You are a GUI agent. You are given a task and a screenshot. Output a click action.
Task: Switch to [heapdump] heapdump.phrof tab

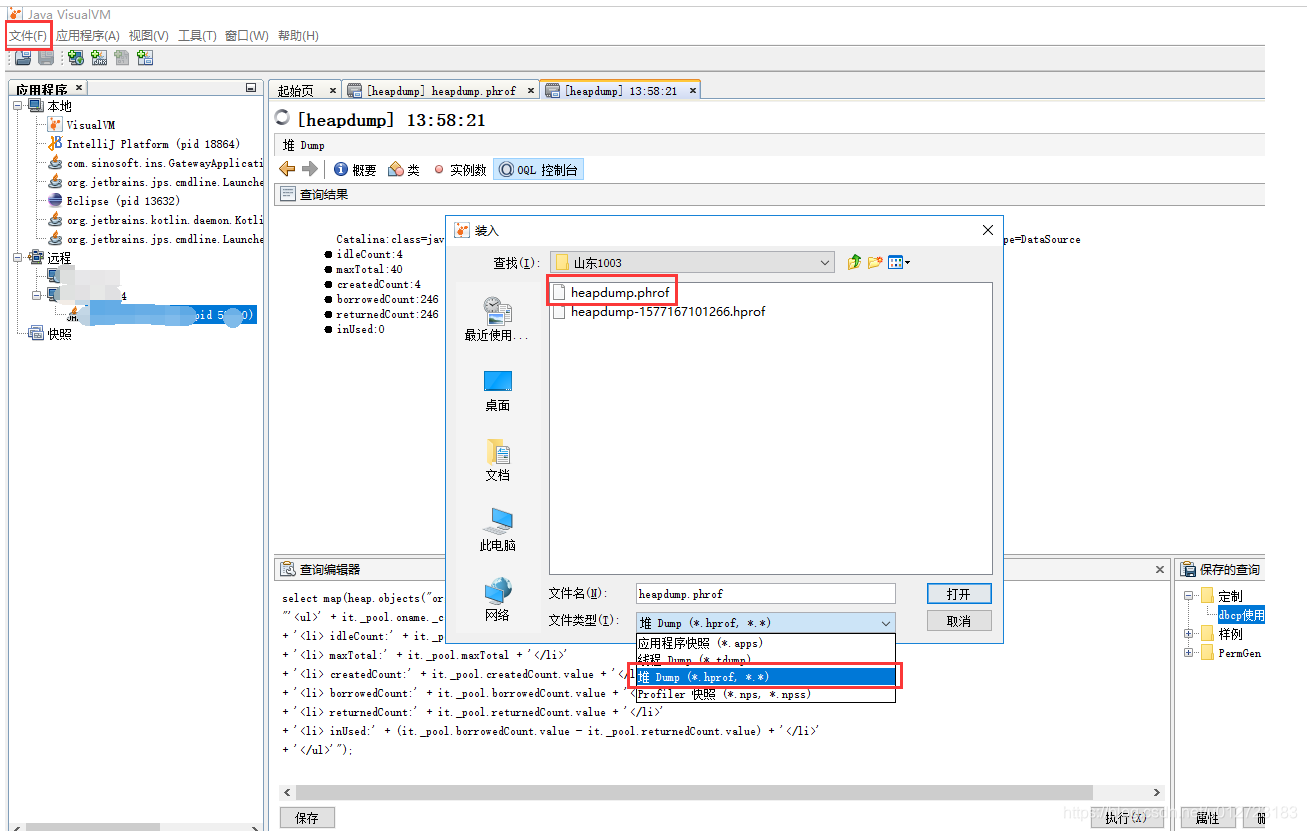(x=440, y=90)
